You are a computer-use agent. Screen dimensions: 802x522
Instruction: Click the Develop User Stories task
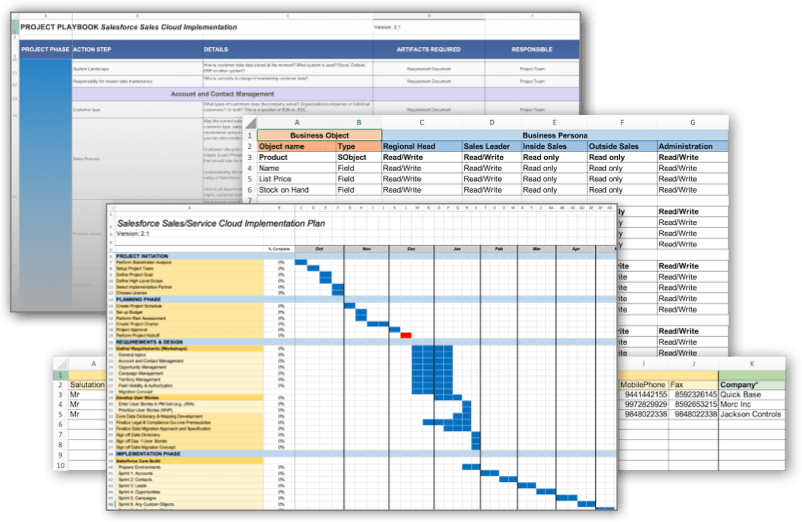pos(189,398)
